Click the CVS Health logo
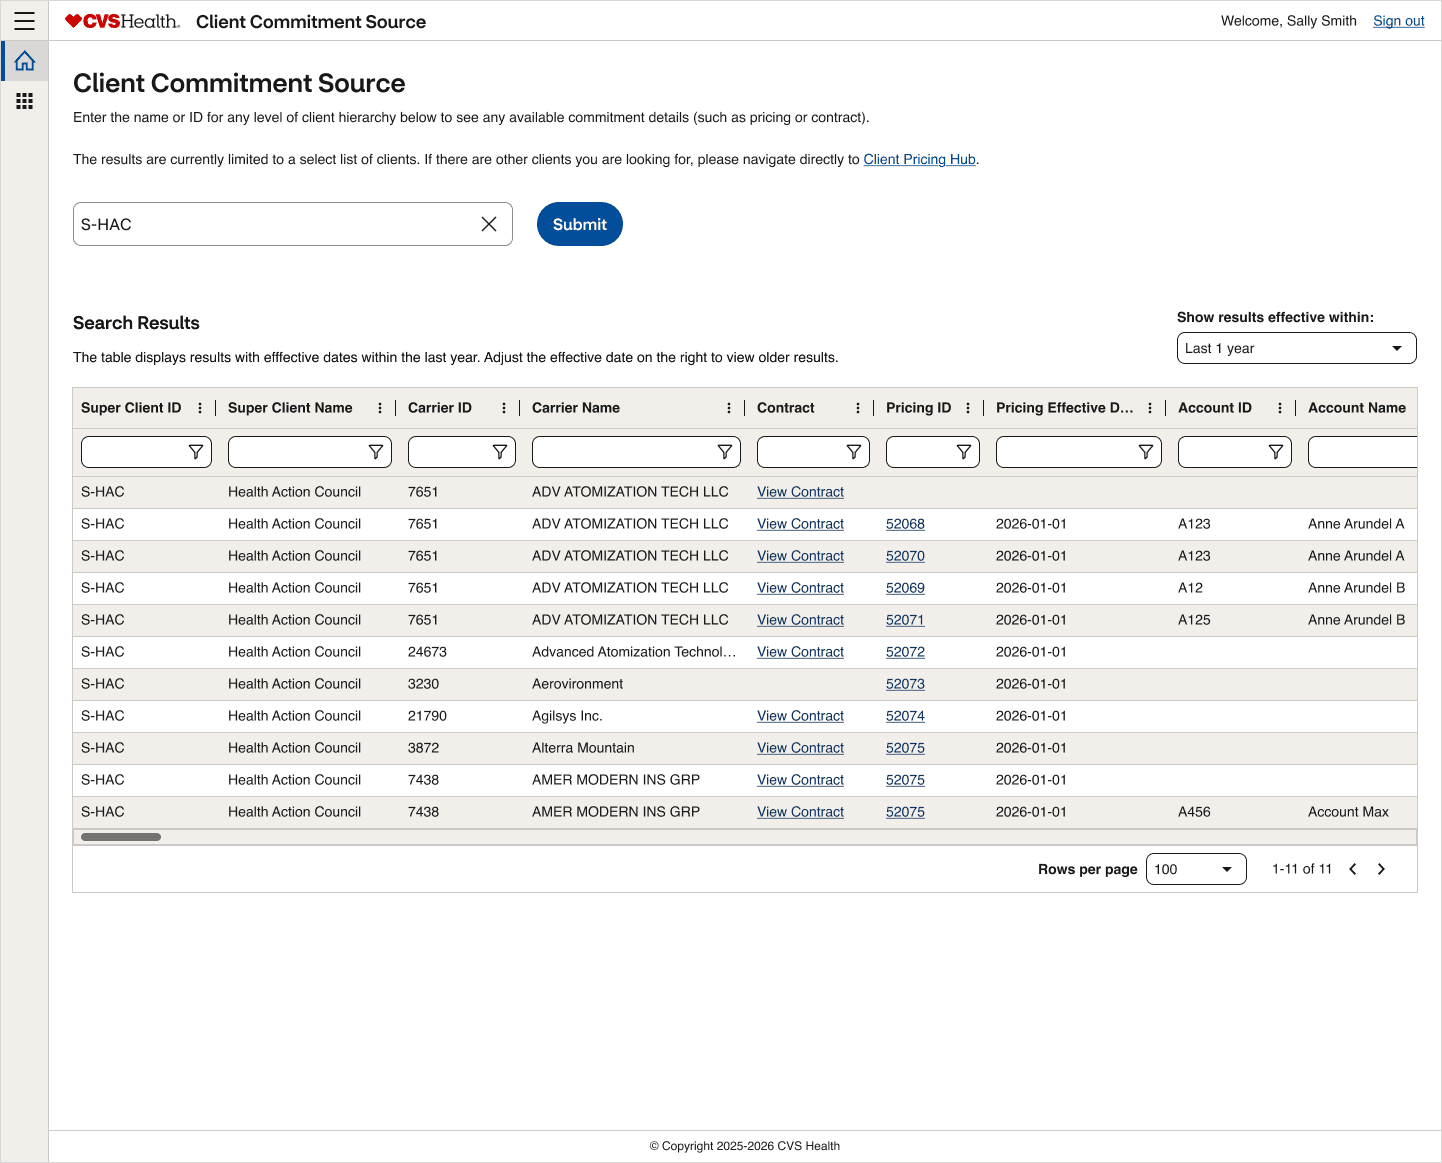 tap(122, 21)
